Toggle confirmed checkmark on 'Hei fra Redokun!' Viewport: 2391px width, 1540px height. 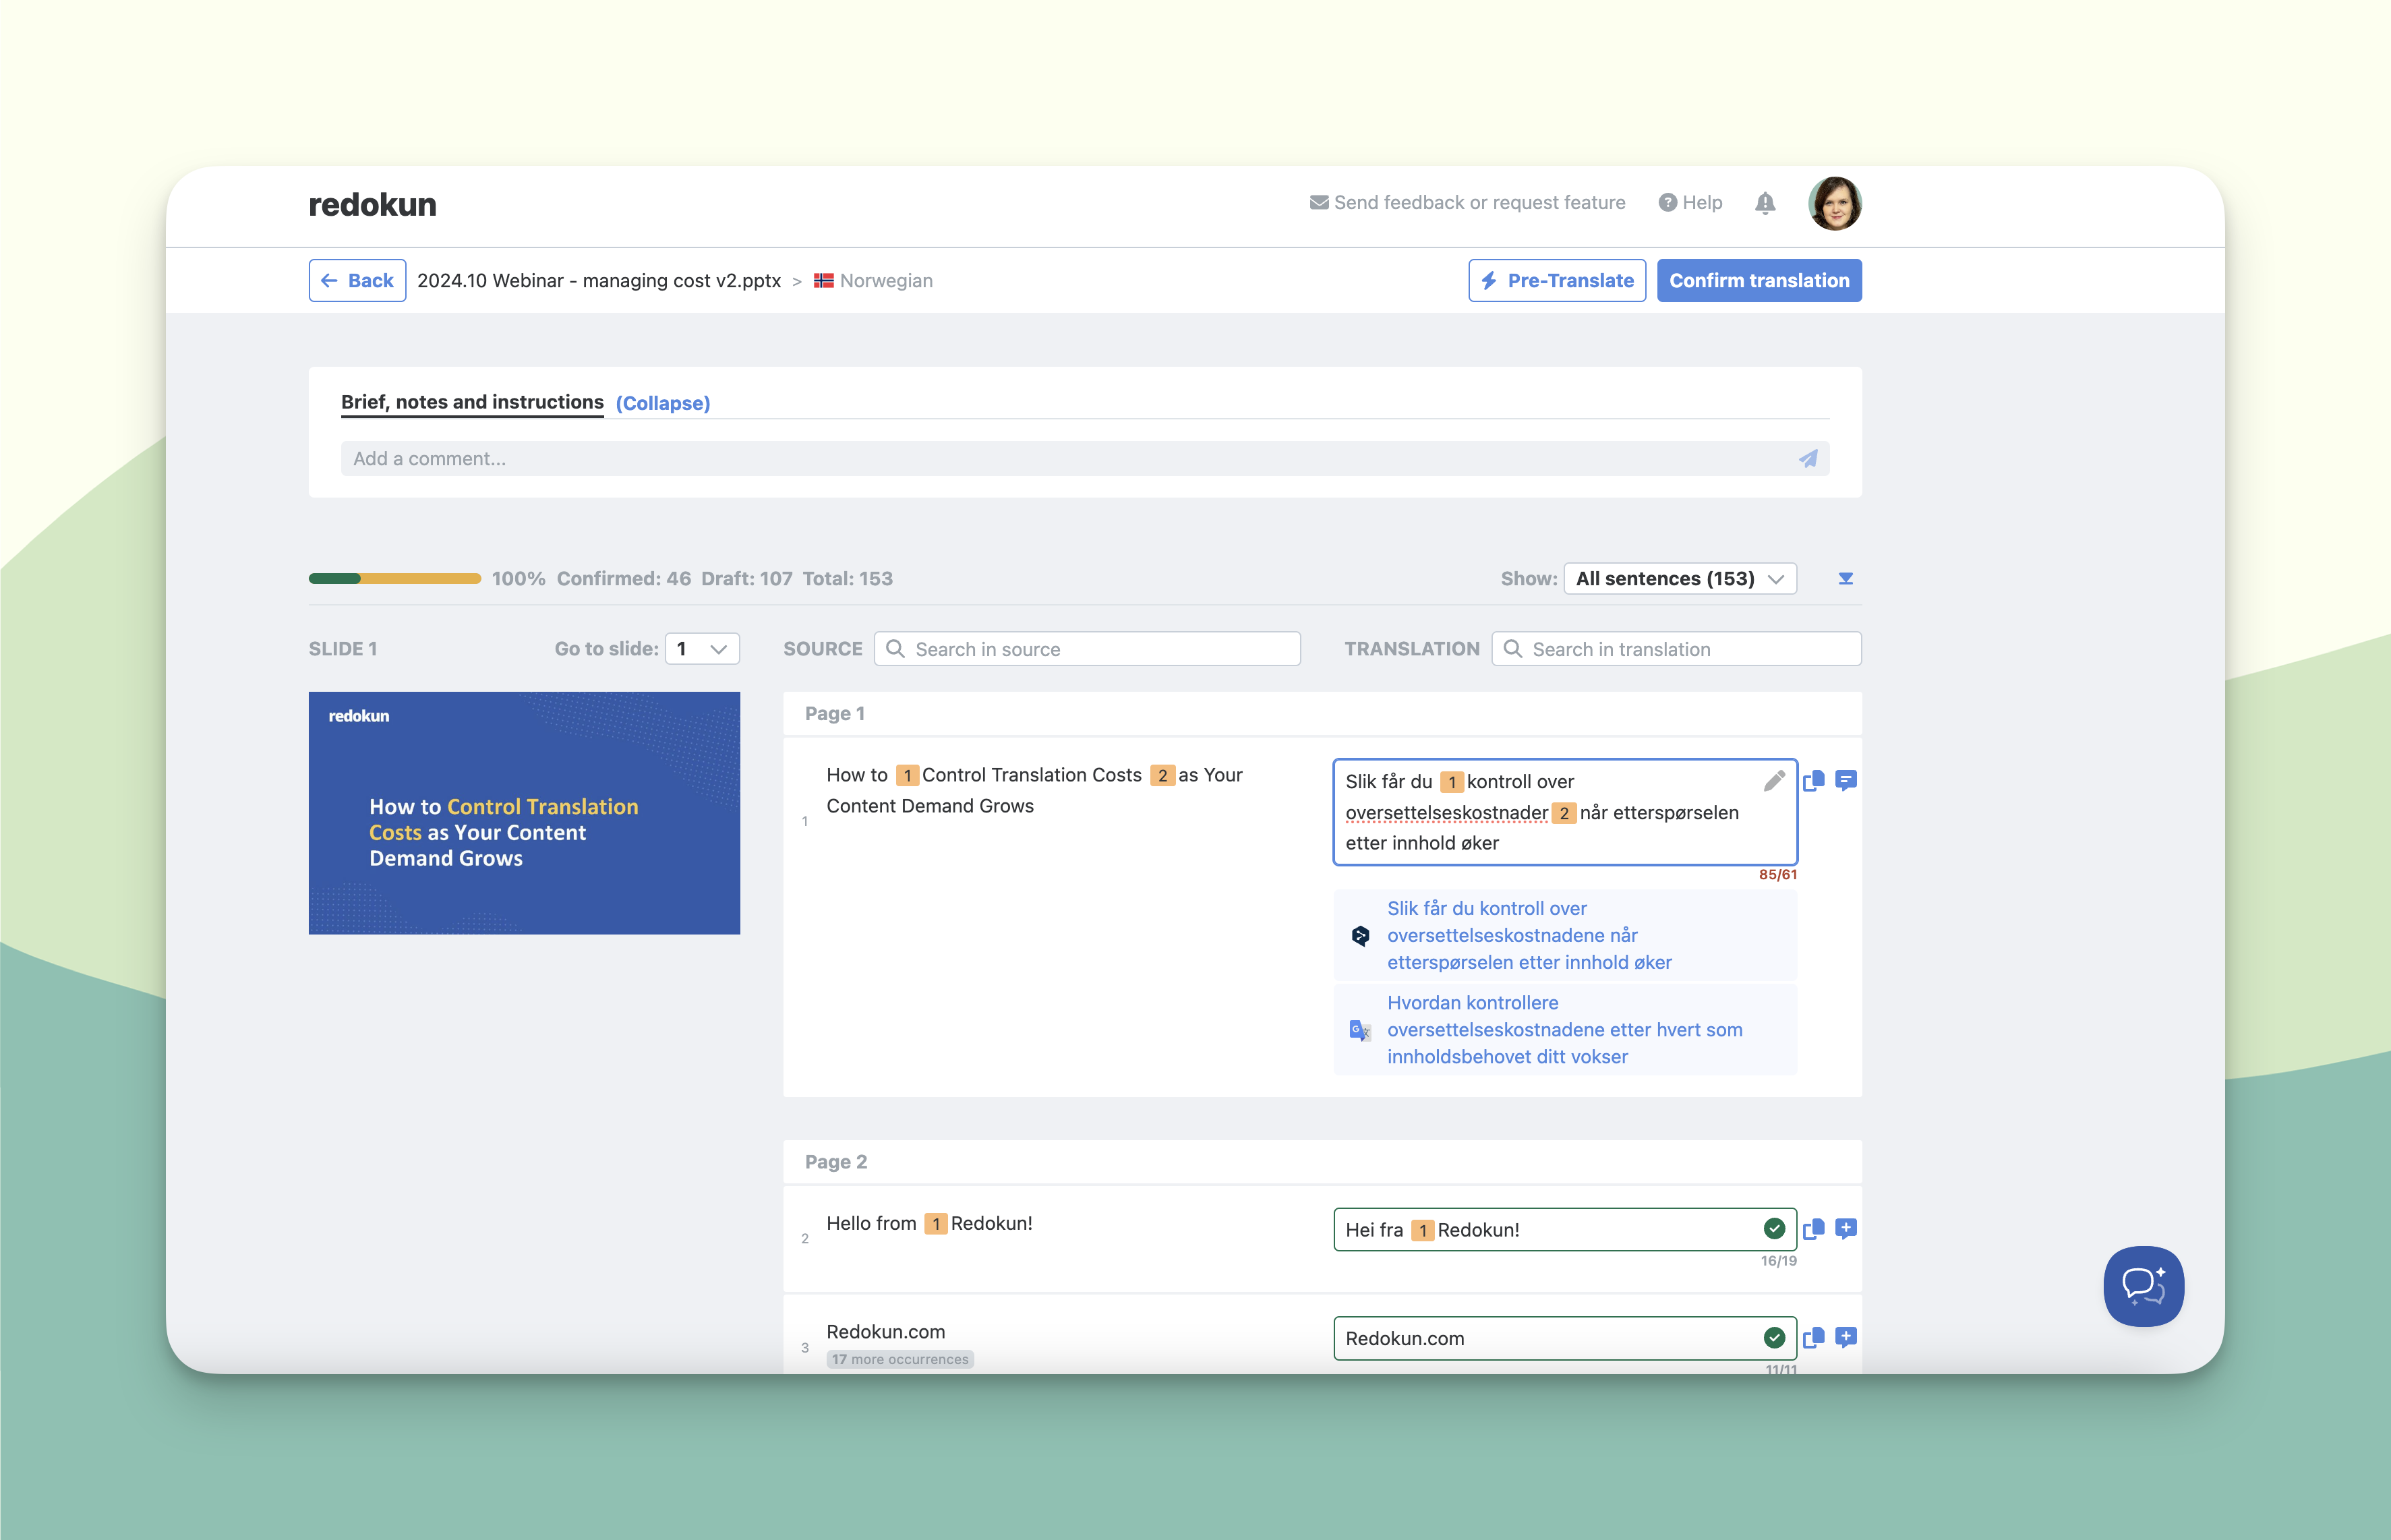[1774, 1228]
